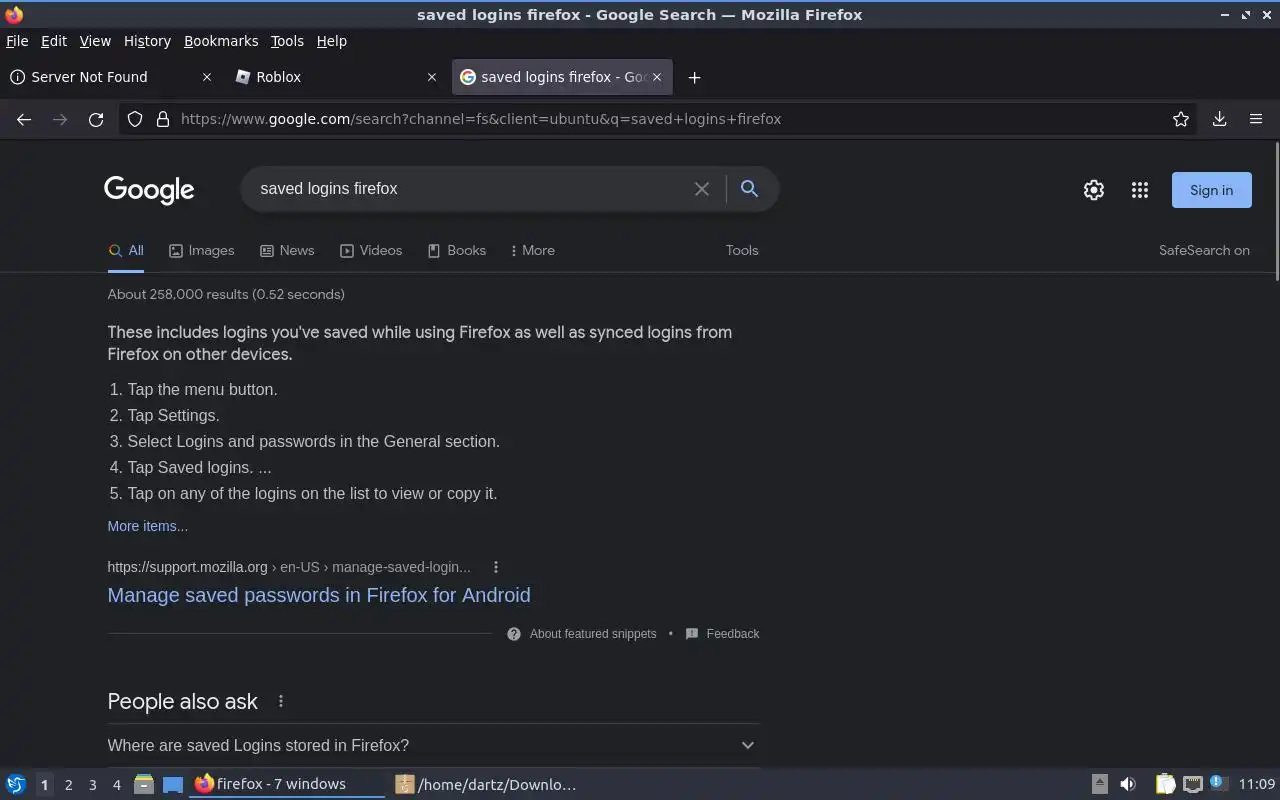Open the three-dot menu beside support.mozilla.org result
The width and height of the screenshot is (1280, 800).
click(495, 567)
